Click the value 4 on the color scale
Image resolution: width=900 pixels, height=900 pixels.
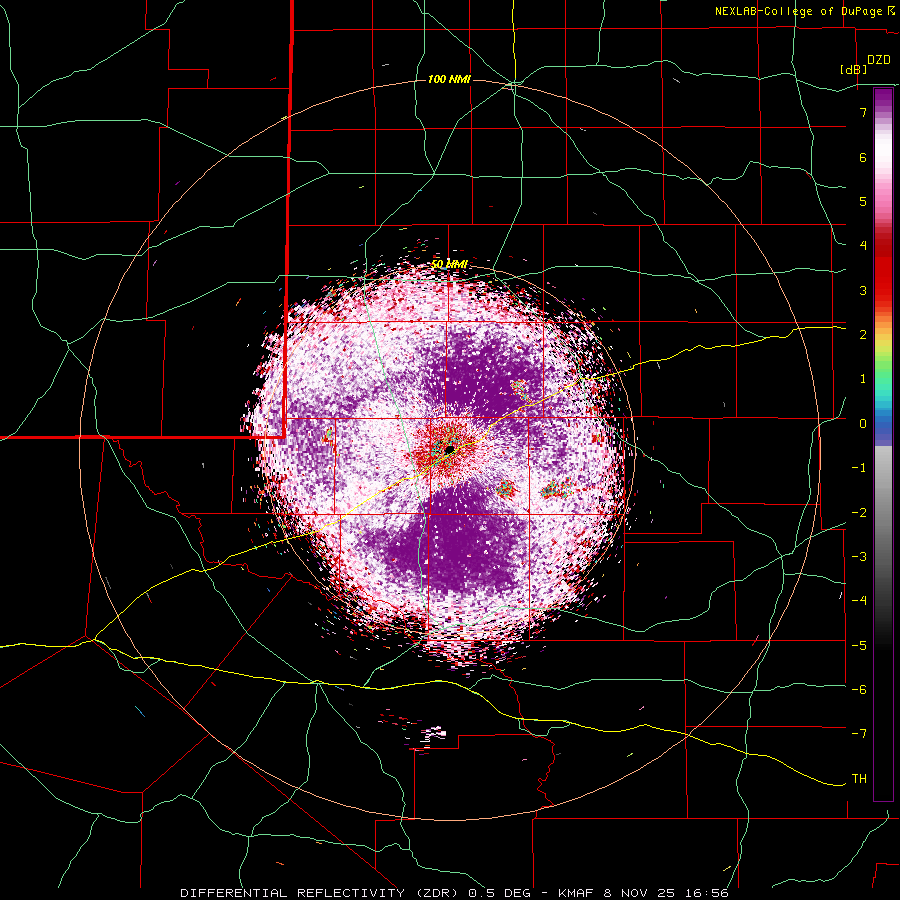coord(863,246)
